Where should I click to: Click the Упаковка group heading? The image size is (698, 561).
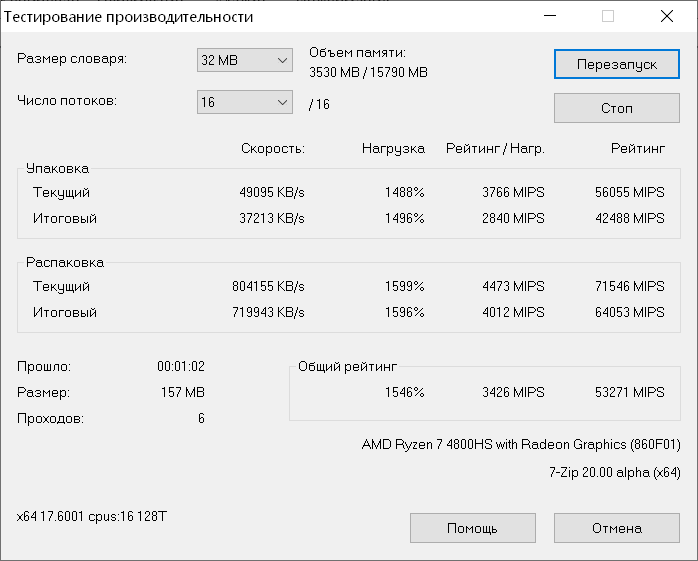(57, 169)
